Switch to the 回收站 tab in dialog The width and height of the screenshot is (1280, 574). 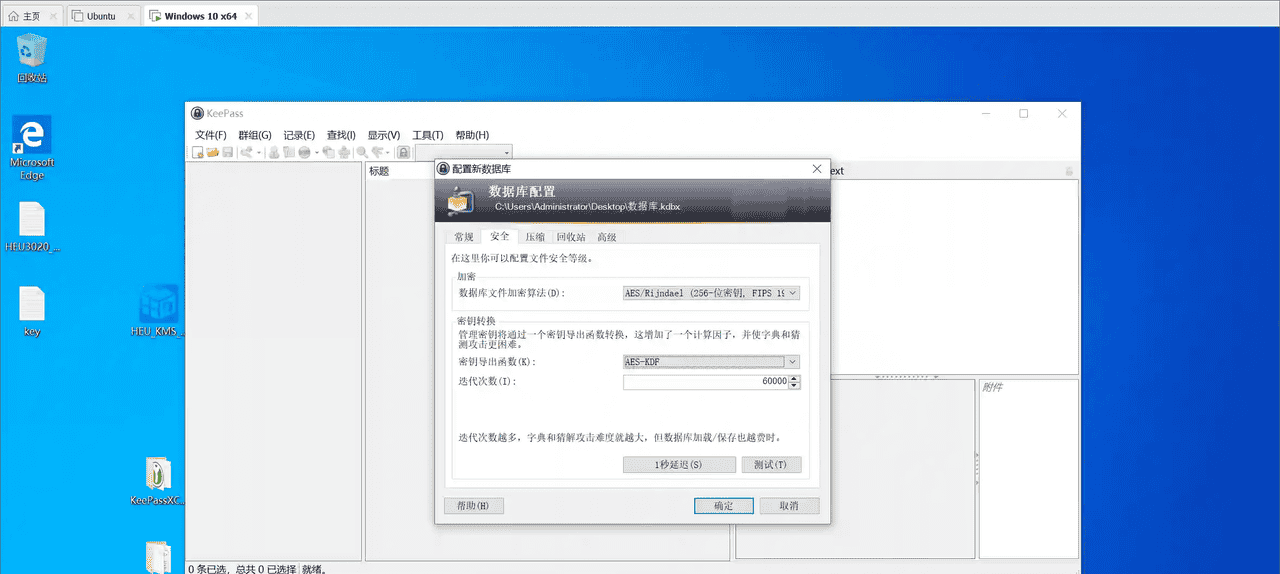click(571, 237)
